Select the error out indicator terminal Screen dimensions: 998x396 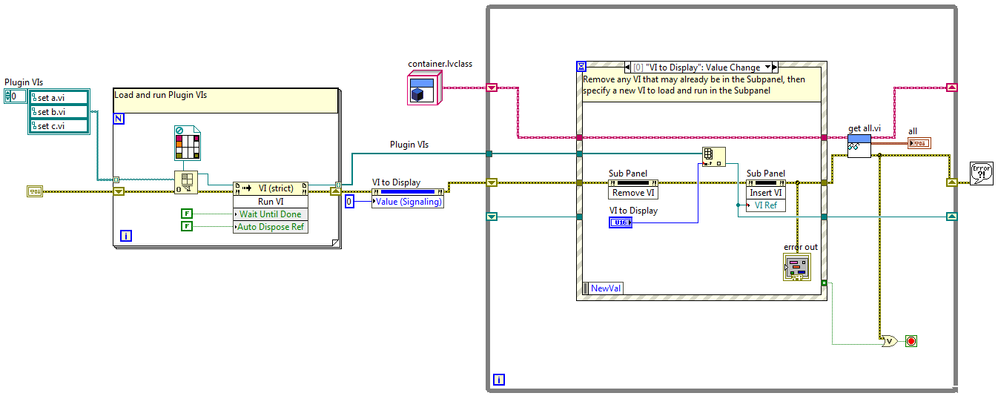coord(797,266)
